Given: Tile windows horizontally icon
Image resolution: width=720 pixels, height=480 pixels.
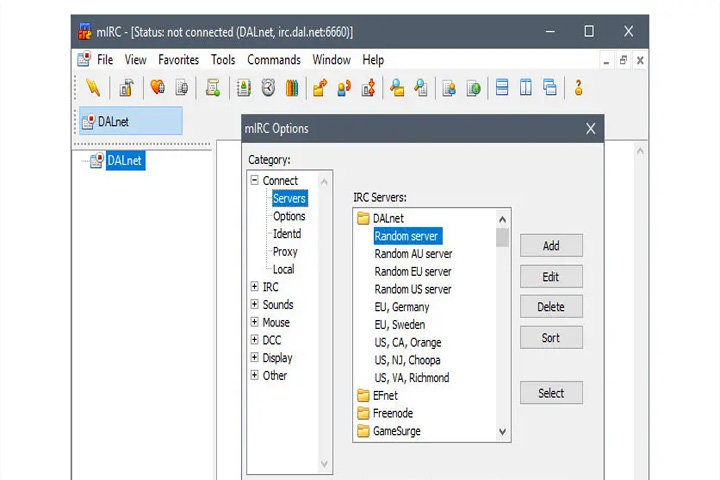Looking at the screenshot, I should (502, 87).
